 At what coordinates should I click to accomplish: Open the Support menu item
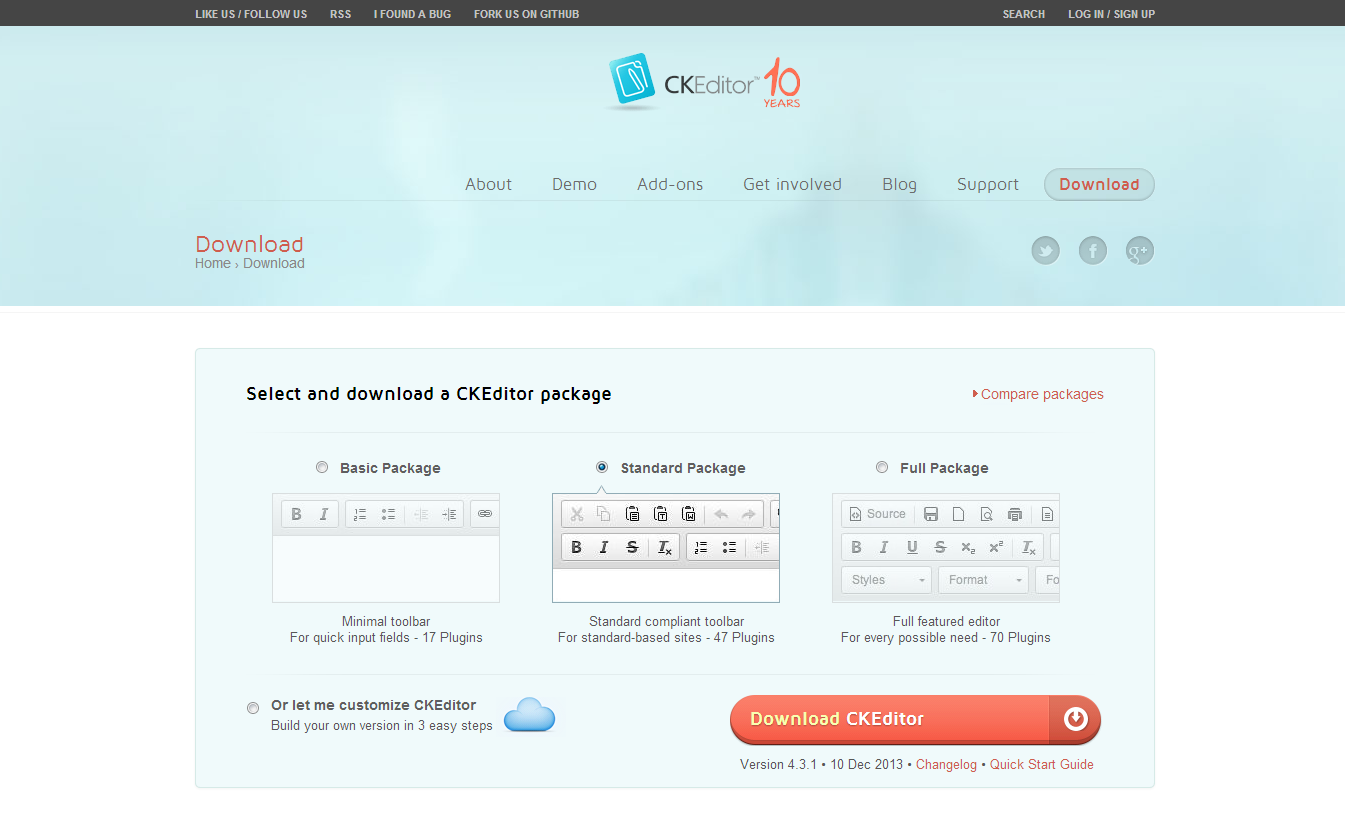988,184
